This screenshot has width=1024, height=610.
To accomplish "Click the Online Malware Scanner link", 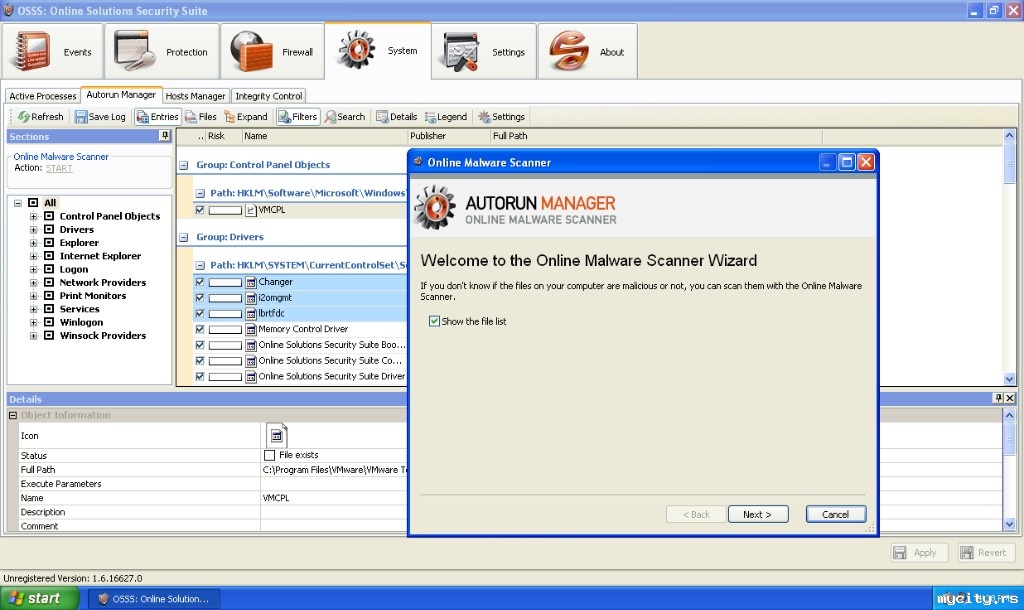I will 61,157.
